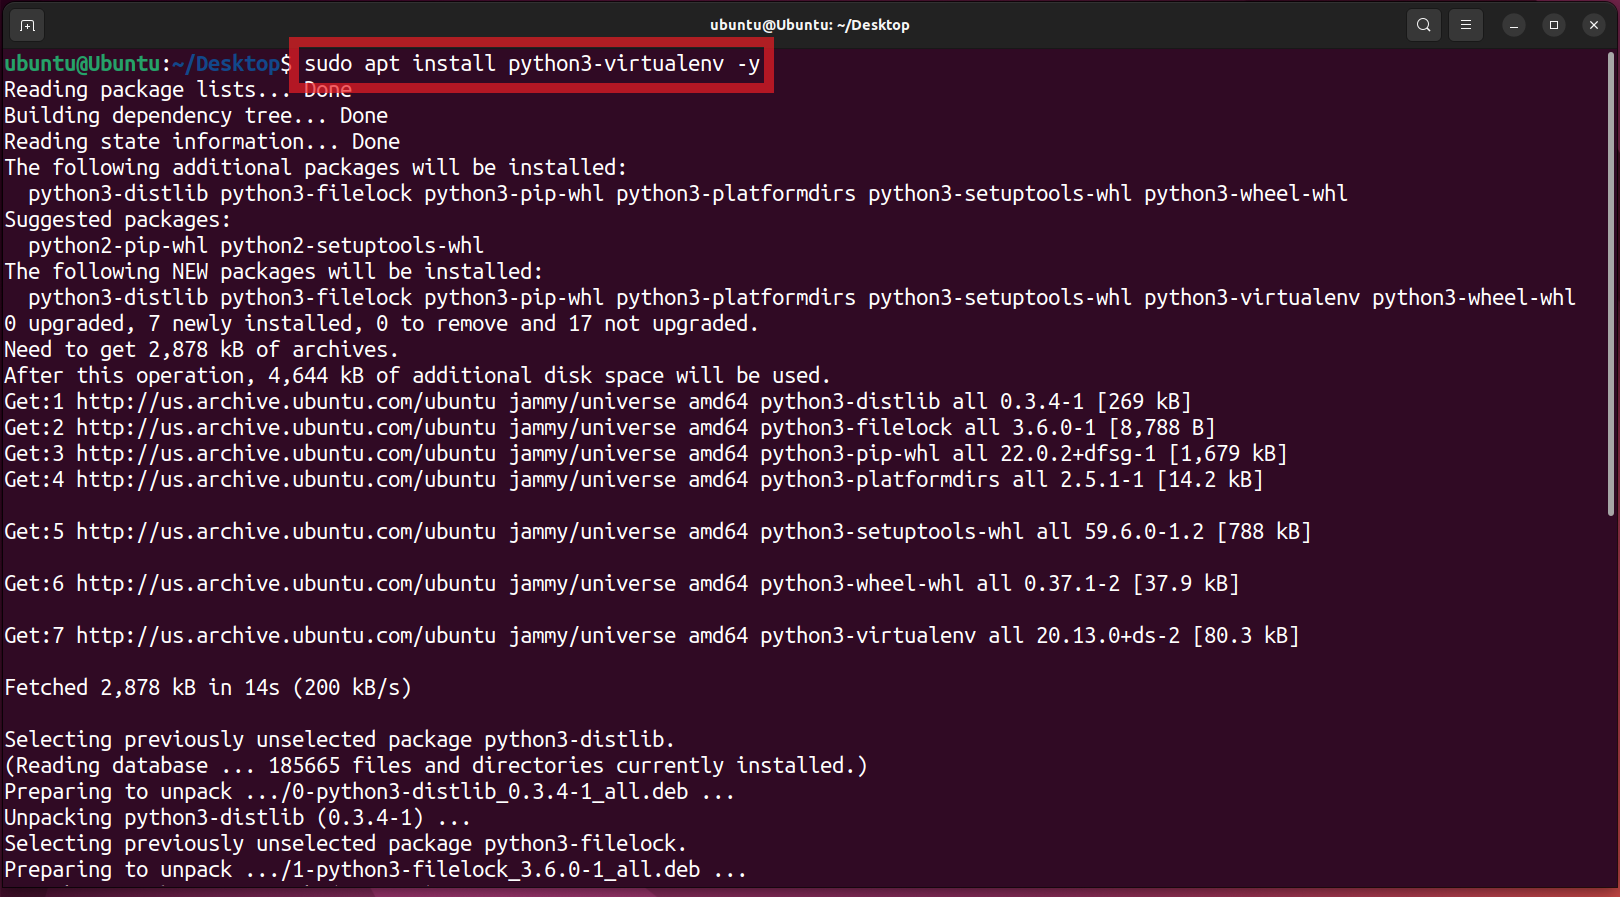Click the archive URL on the Get:1 line
Screen dimensions: 1620x897
[285, 402]
